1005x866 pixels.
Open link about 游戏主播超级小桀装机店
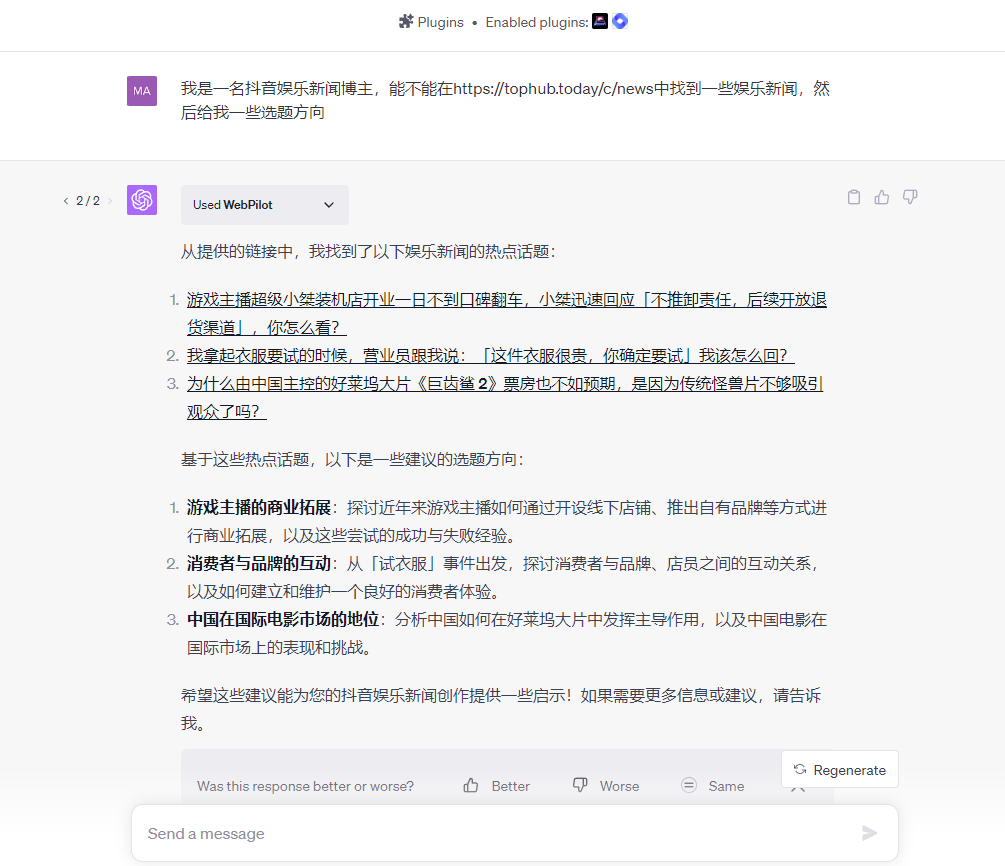[506, 313]
